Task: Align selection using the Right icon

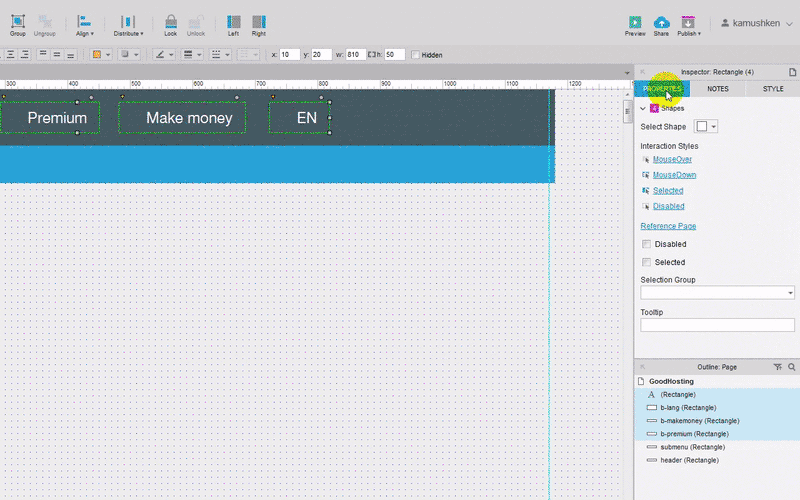Action: [x=259, y=22]
